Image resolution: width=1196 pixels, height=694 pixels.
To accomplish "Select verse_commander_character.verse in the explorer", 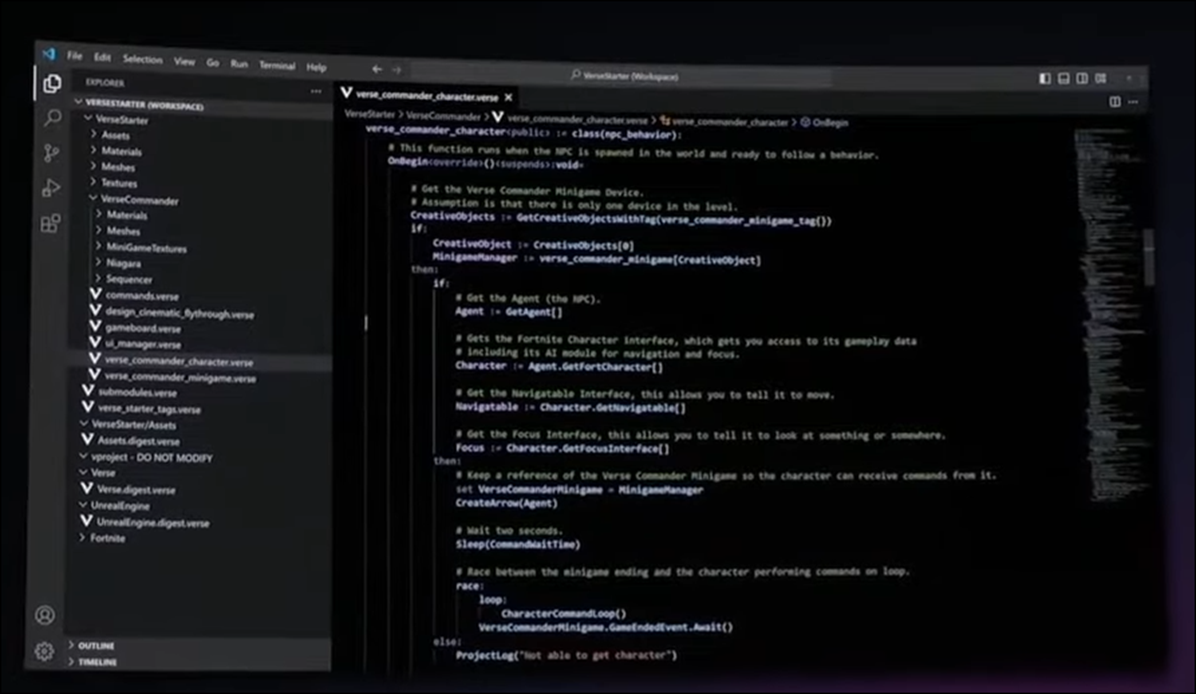I will pos(179,361).
